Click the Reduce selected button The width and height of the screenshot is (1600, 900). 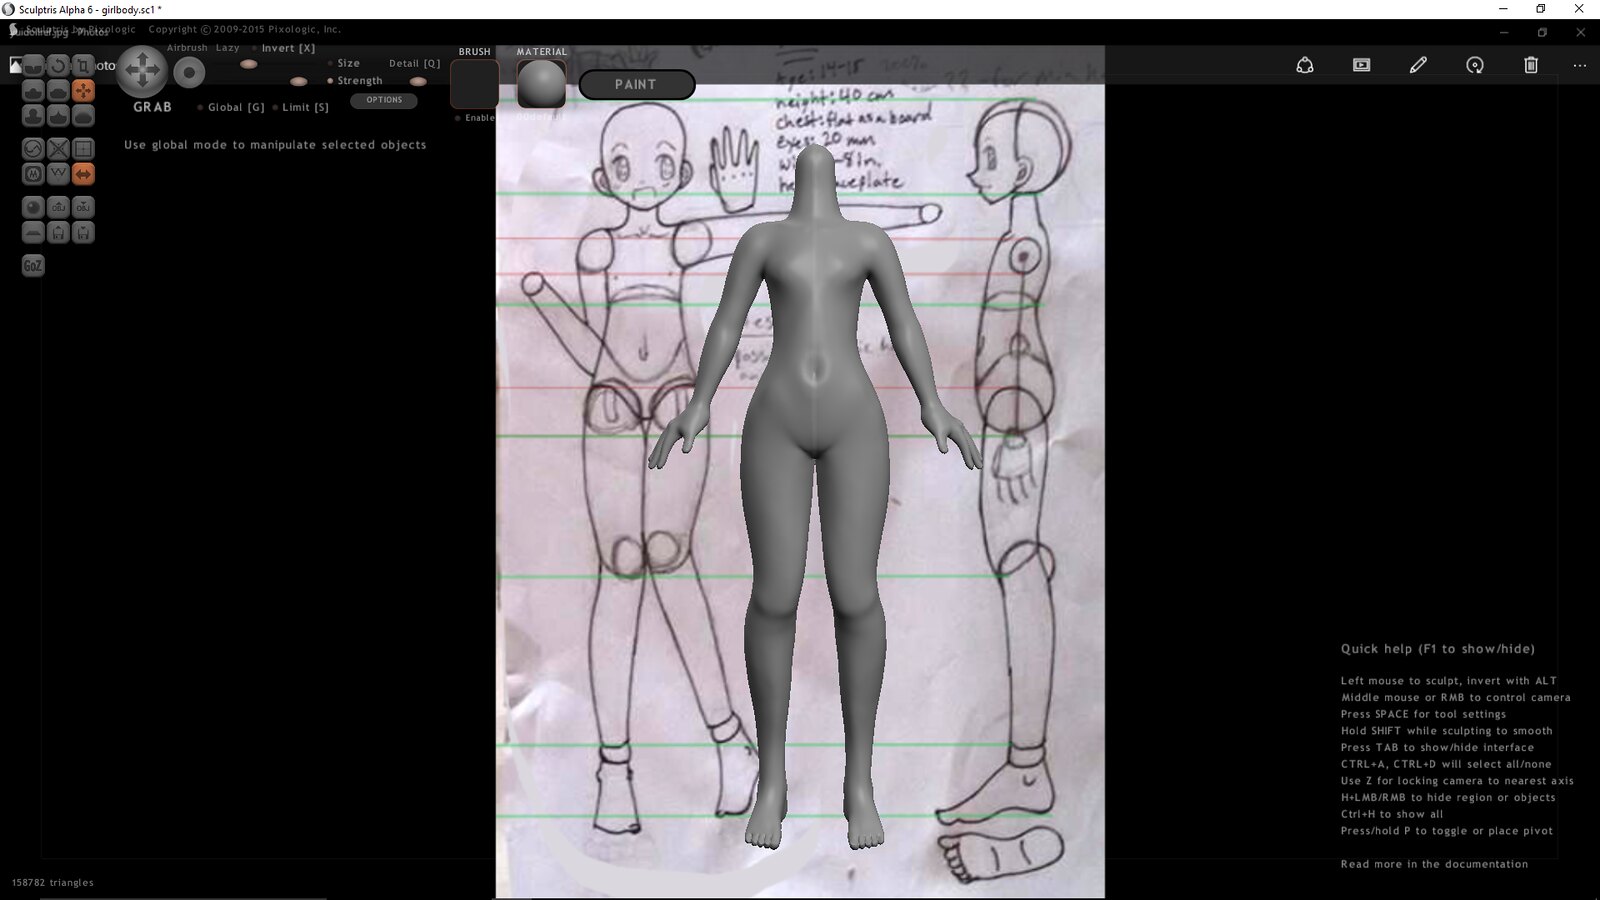point(58,148)
